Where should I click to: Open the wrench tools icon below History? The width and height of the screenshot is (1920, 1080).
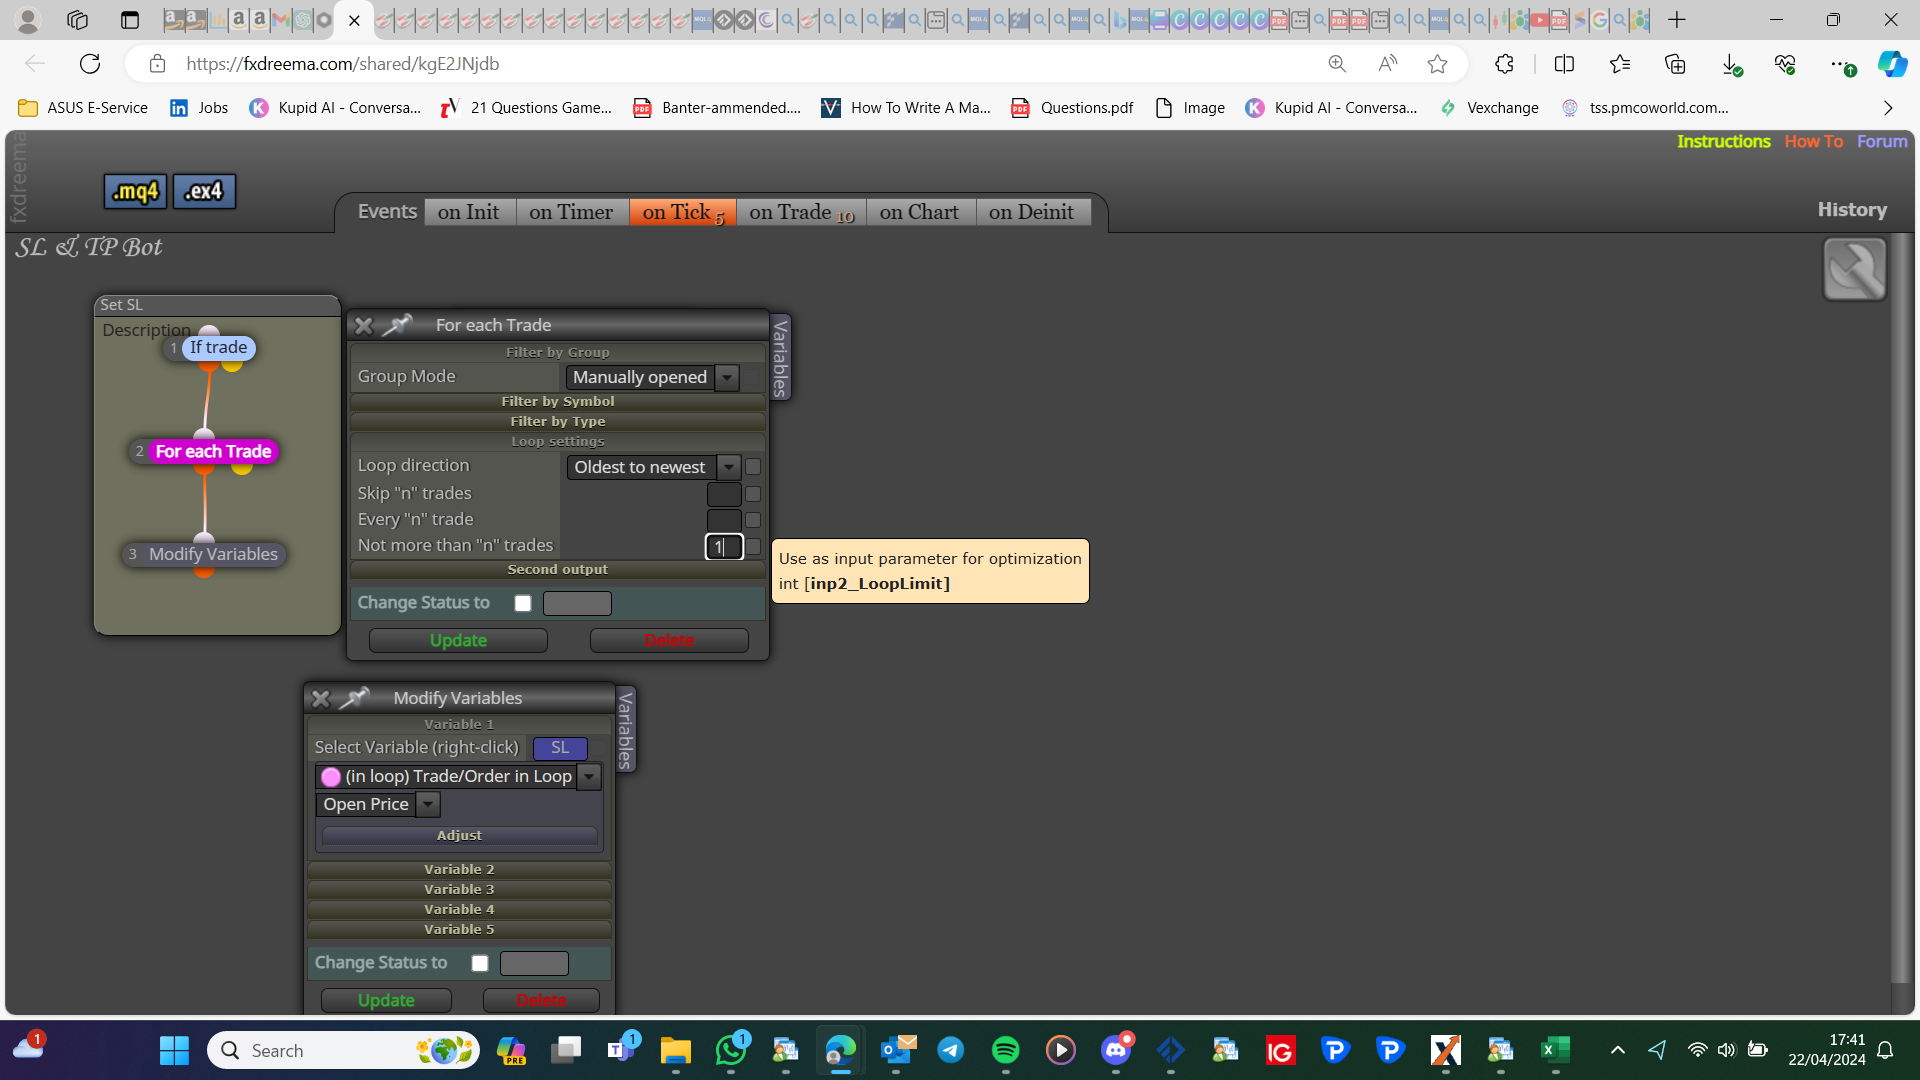pyautogui.click(x=1855, y=269)
